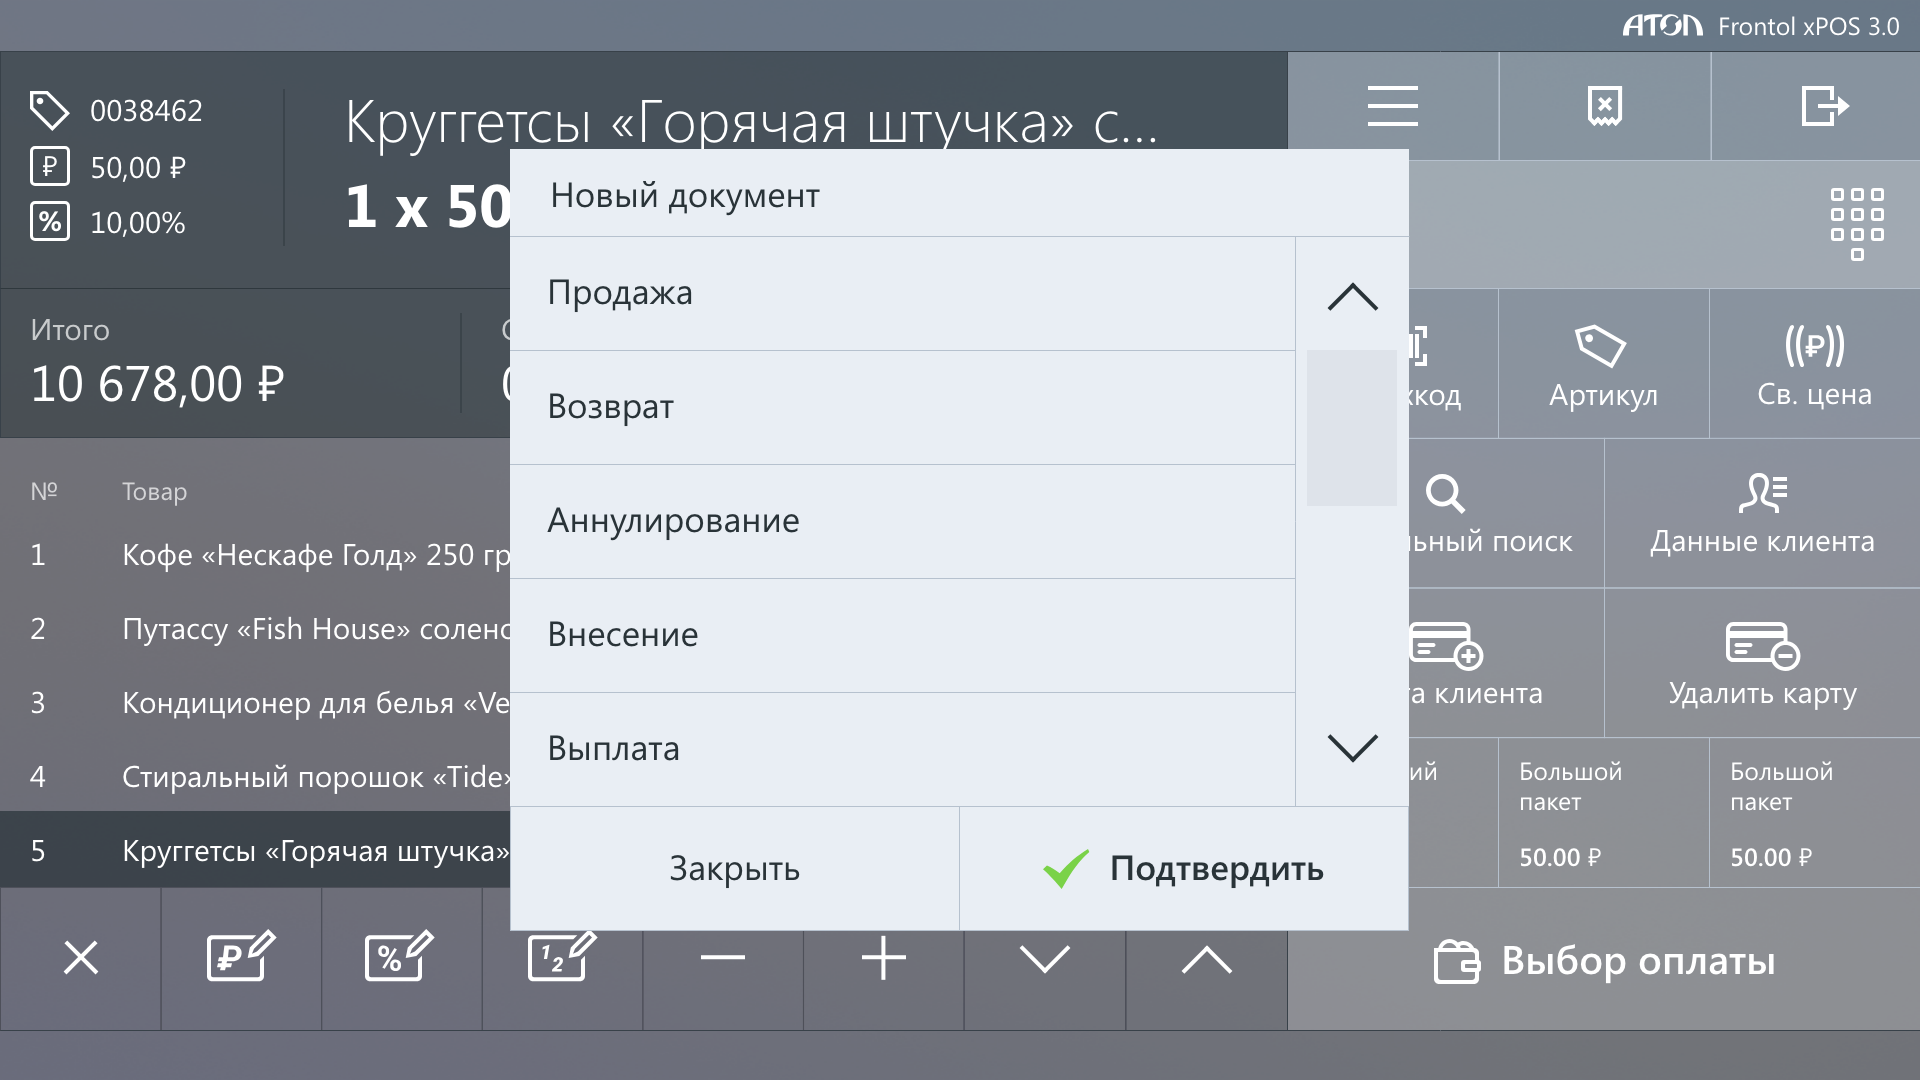Open the numeric keypad grid icon
The image size is (1920, 1080).
1856,223
